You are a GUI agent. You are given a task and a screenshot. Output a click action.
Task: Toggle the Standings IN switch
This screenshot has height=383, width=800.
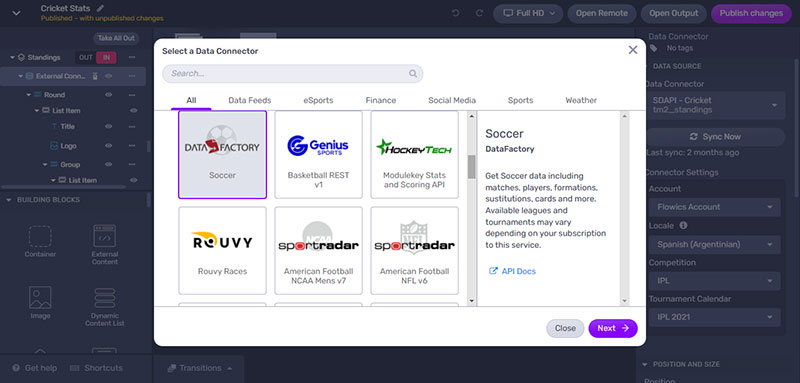pyautogui.click(x=106, y=58)
